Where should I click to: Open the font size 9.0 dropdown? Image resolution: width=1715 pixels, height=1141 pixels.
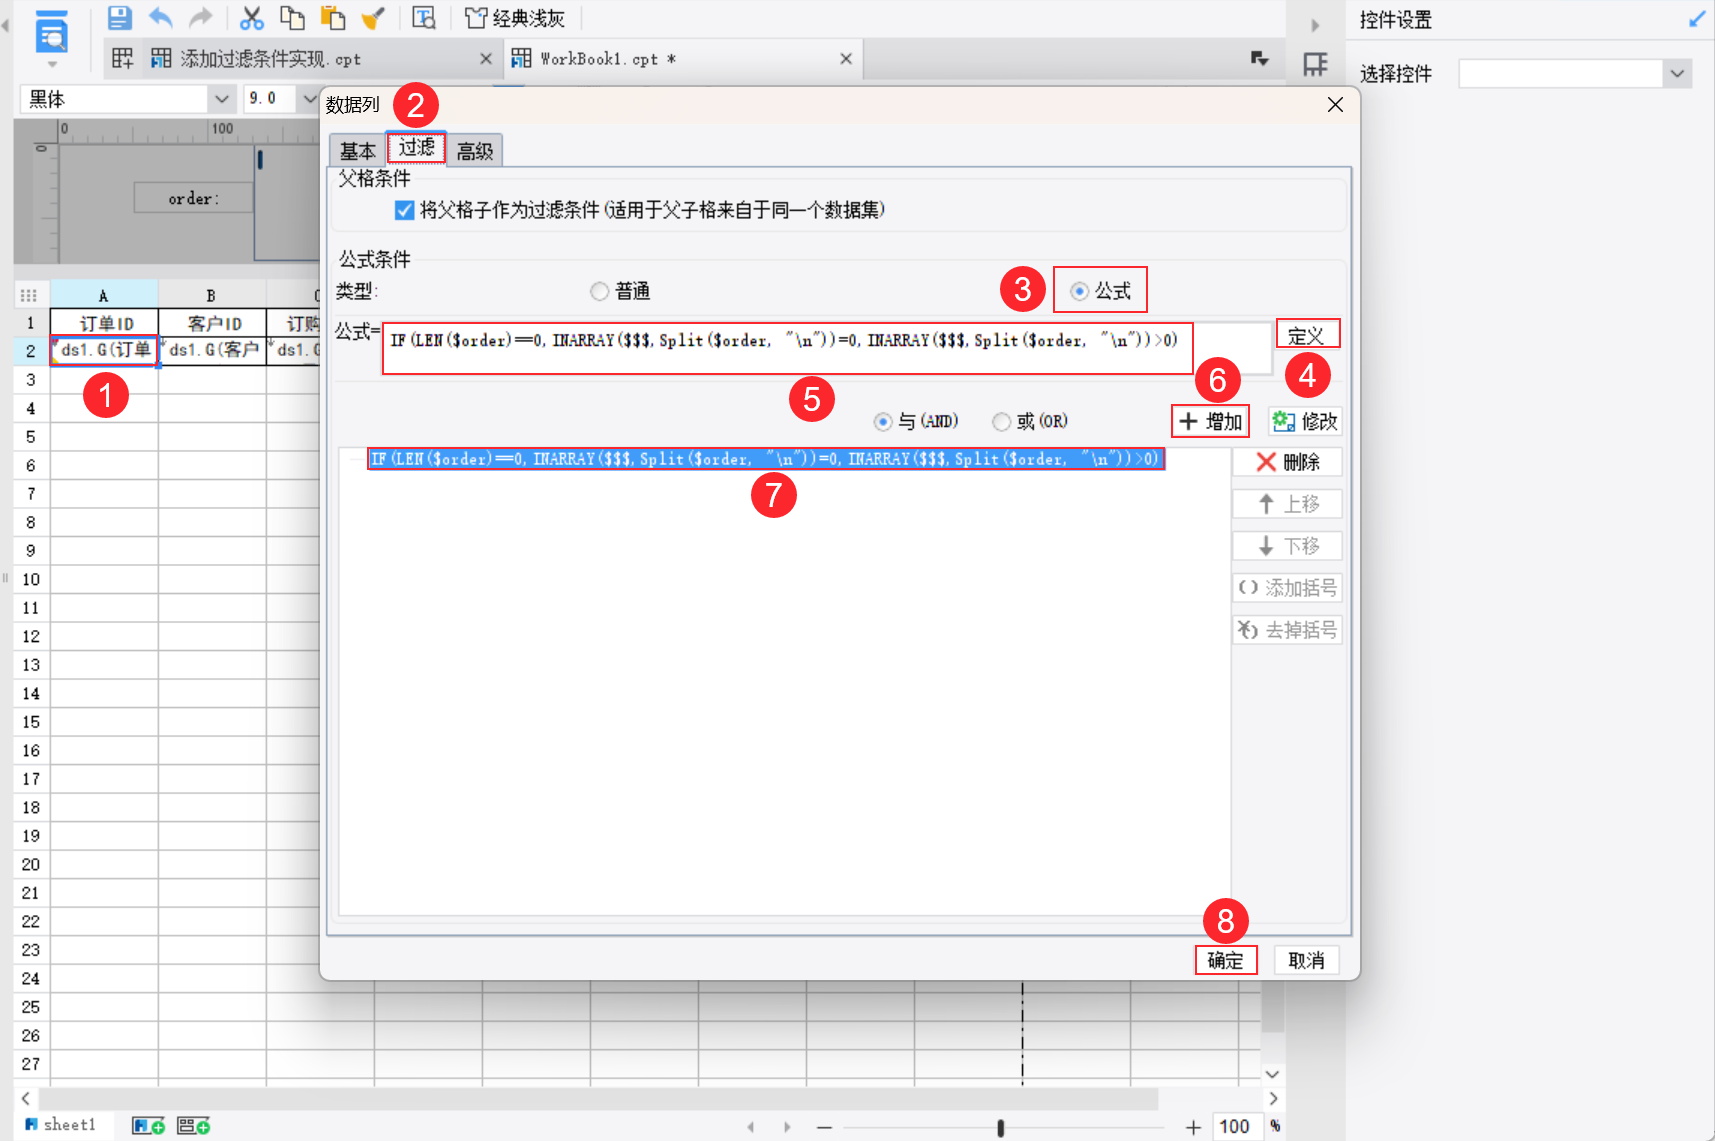[x=309, y=99]
